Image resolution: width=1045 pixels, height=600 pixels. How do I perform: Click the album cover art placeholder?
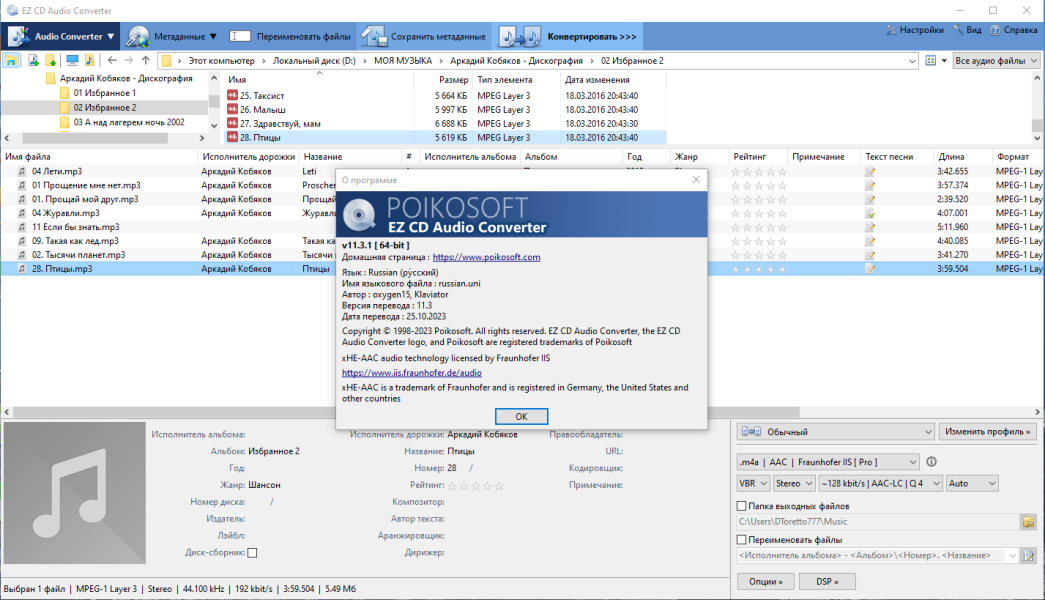click(x=75, y=493)
